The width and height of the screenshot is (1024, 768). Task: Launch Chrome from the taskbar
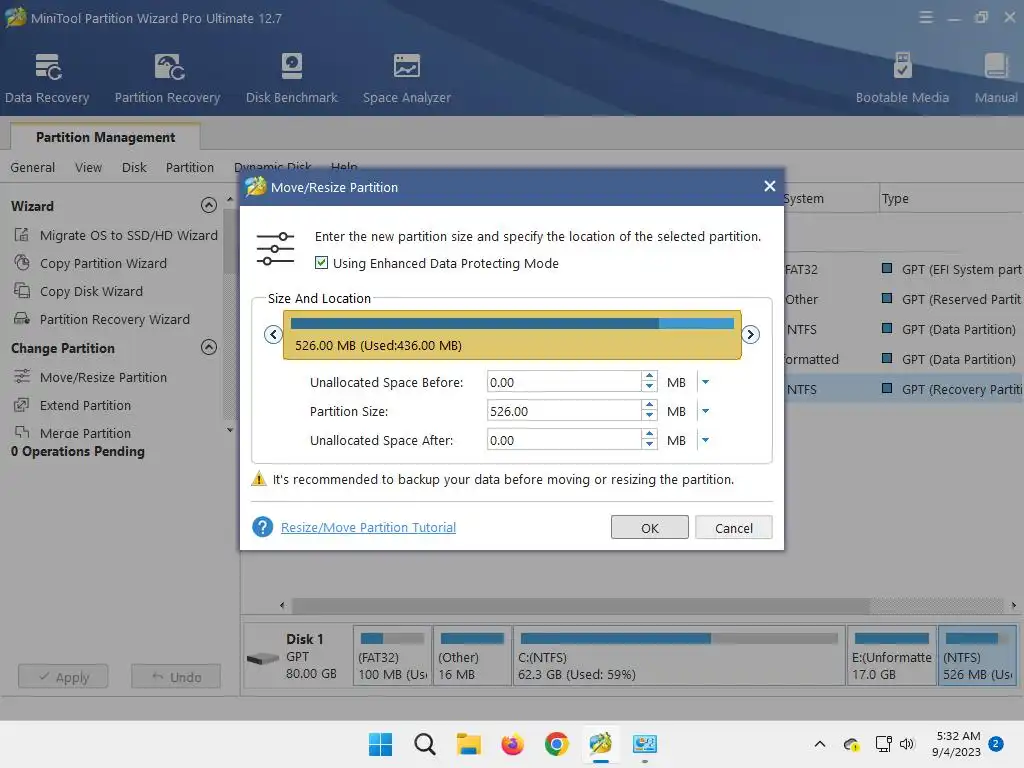pos(556,744)
